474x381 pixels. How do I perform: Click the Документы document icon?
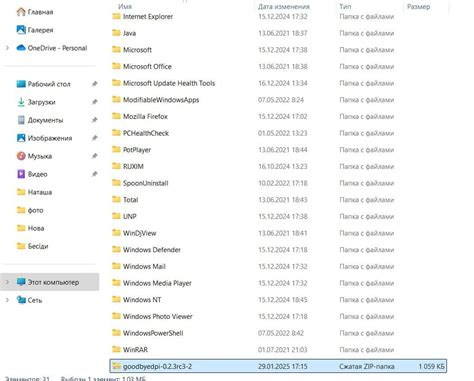pos(21,120)
